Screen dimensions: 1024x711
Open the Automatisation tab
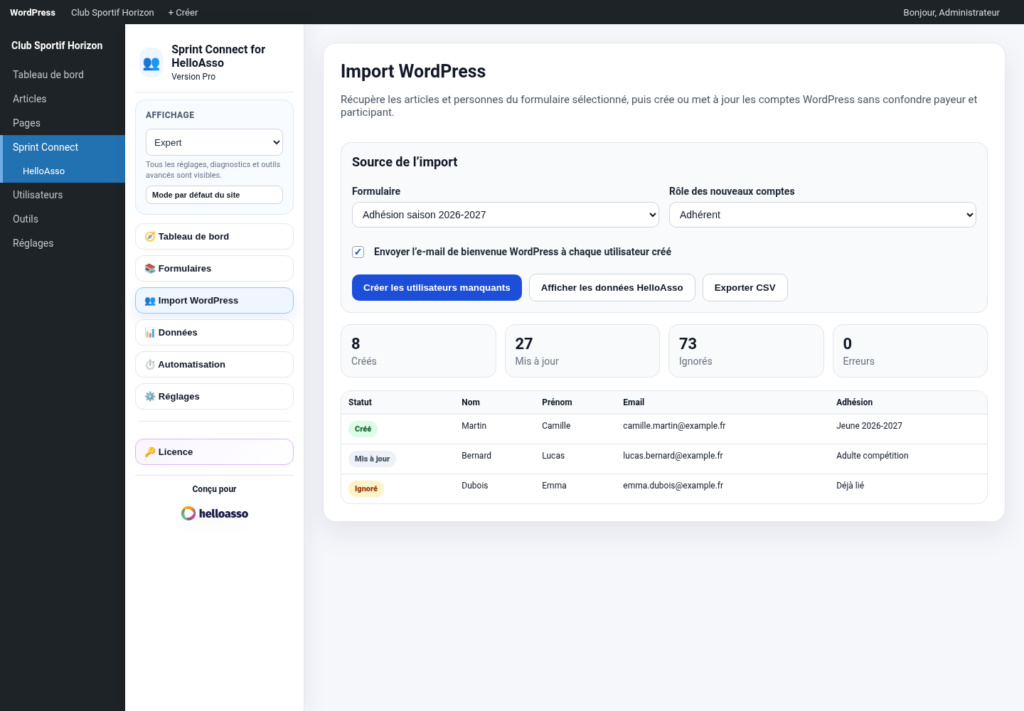(x=214, y=364)
